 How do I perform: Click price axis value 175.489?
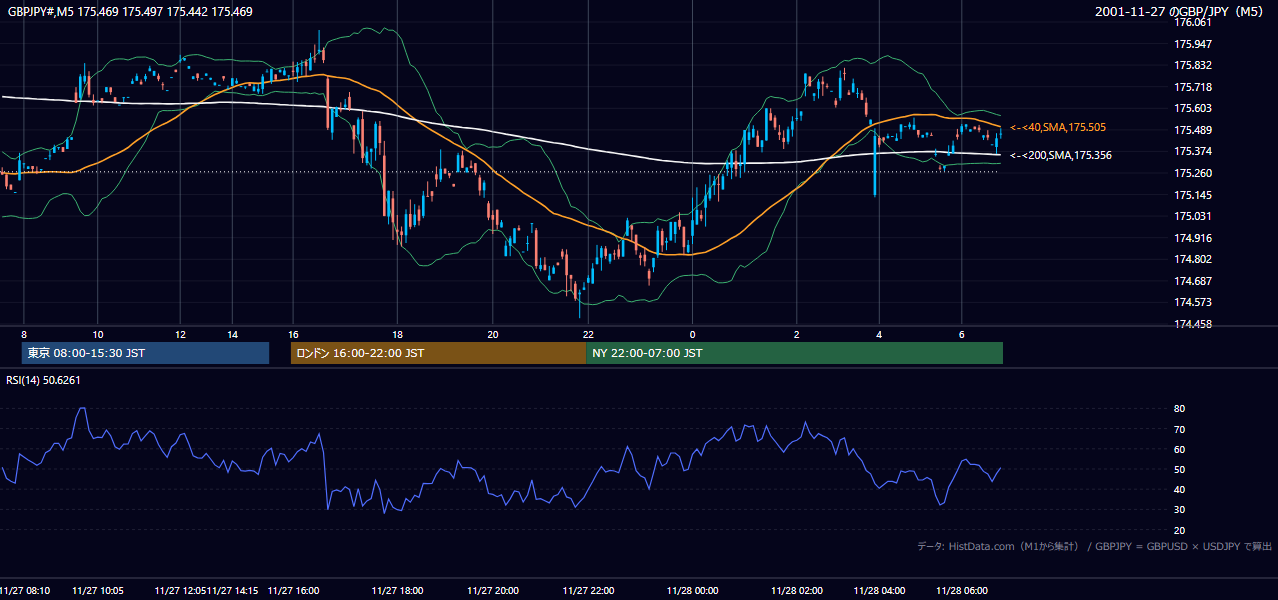(x=1193, y=130)
